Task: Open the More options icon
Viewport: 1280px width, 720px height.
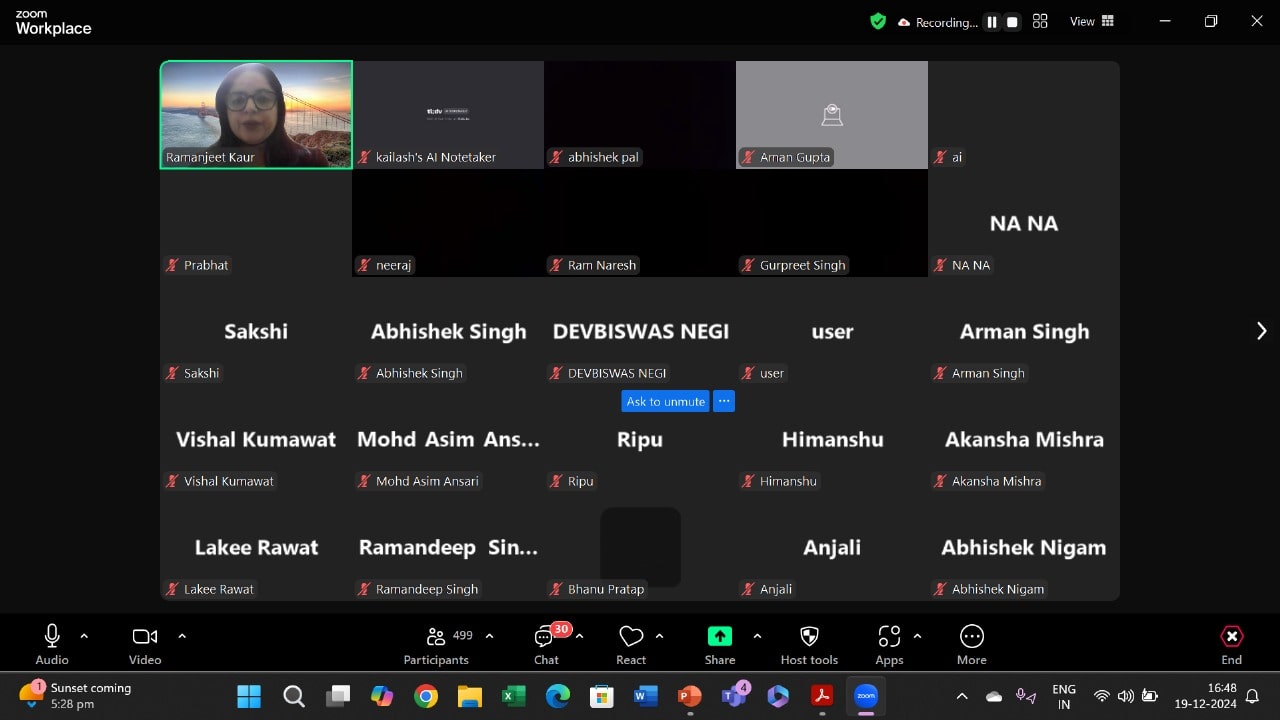Action: coord(971,637)
